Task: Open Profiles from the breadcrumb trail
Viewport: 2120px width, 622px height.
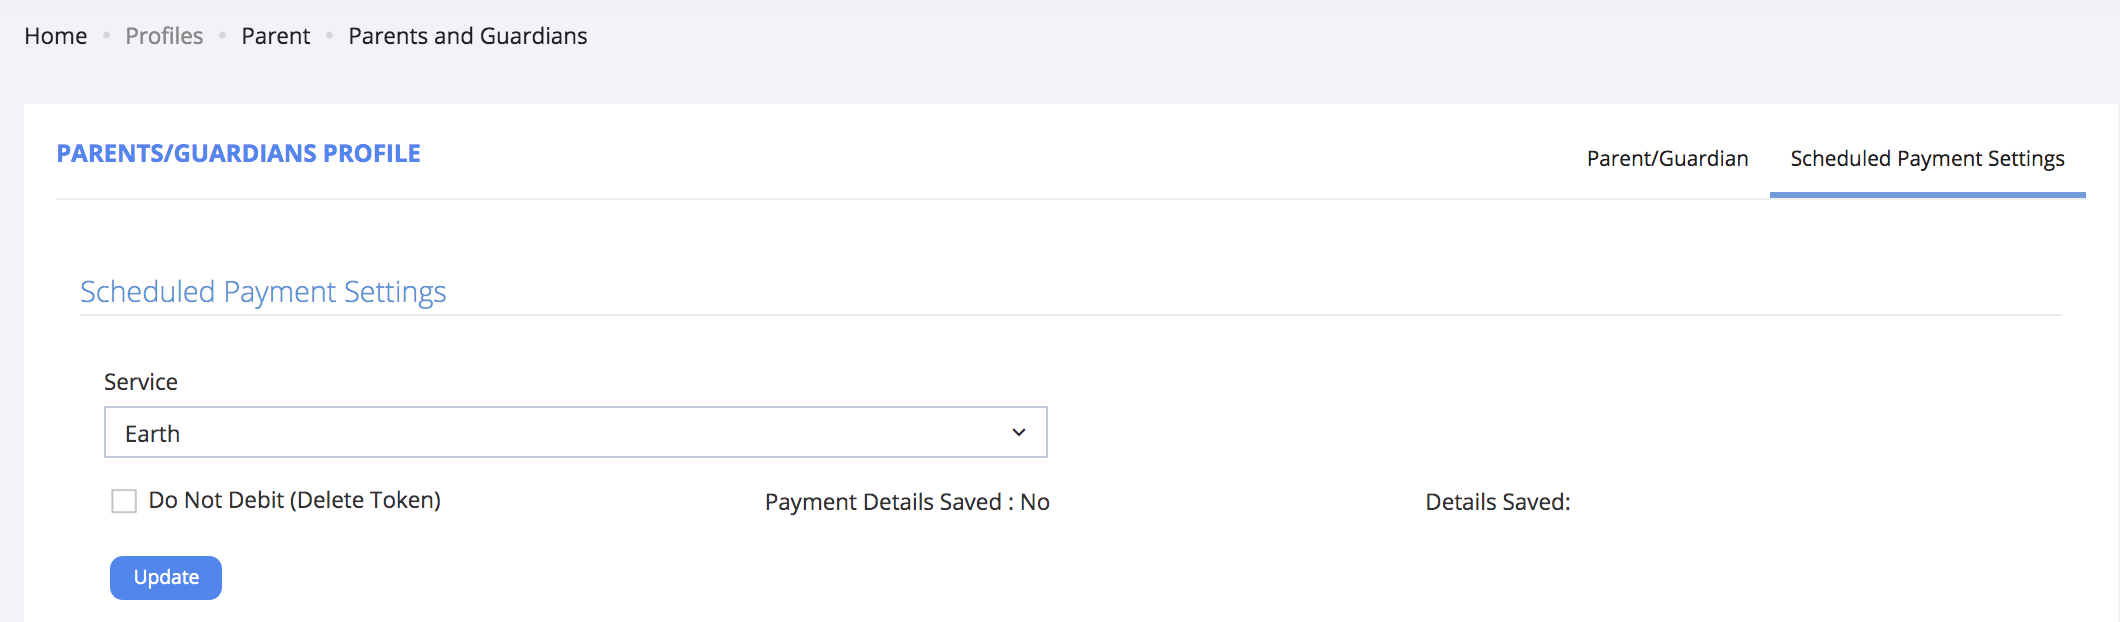Action: pyautogui.click(x=163, y=35)
